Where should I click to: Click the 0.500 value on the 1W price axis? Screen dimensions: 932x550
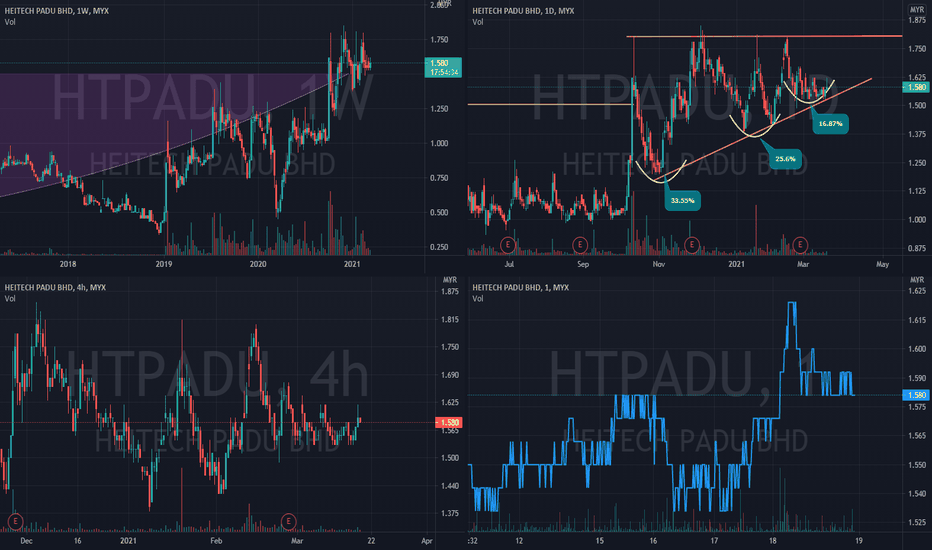click(439, 213)
